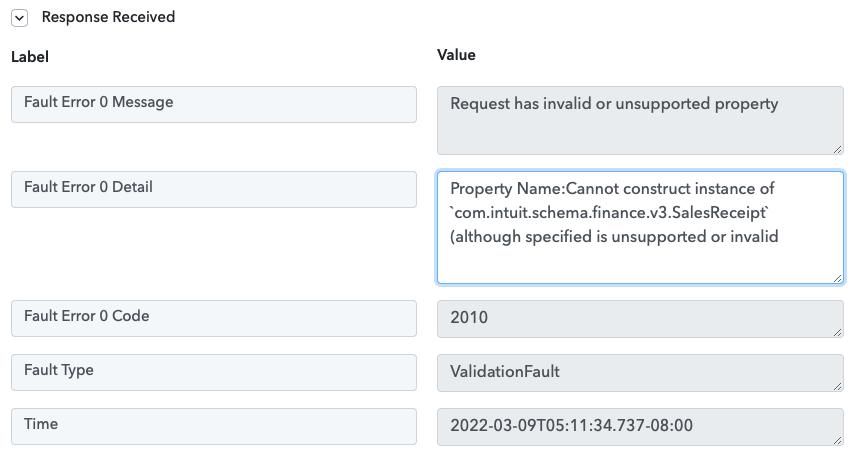Grab resize handle of the 2010 code box
The width and height of the screenshot is (858, 459).
click(x=838, y=332)
